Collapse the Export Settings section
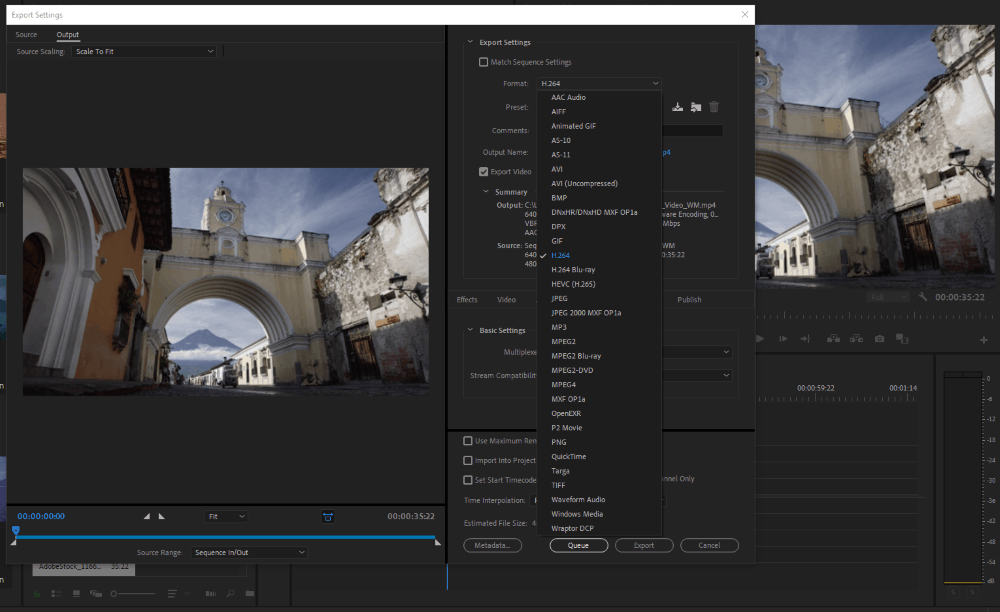The height and width of the screenshot is (612, 1000). pos(470,42)
